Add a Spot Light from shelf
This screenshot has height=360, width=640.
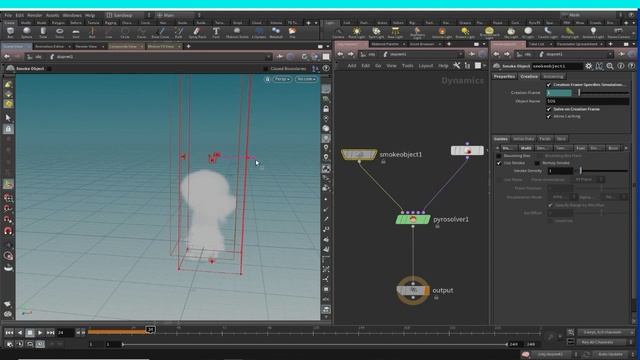tap(376, 32)
